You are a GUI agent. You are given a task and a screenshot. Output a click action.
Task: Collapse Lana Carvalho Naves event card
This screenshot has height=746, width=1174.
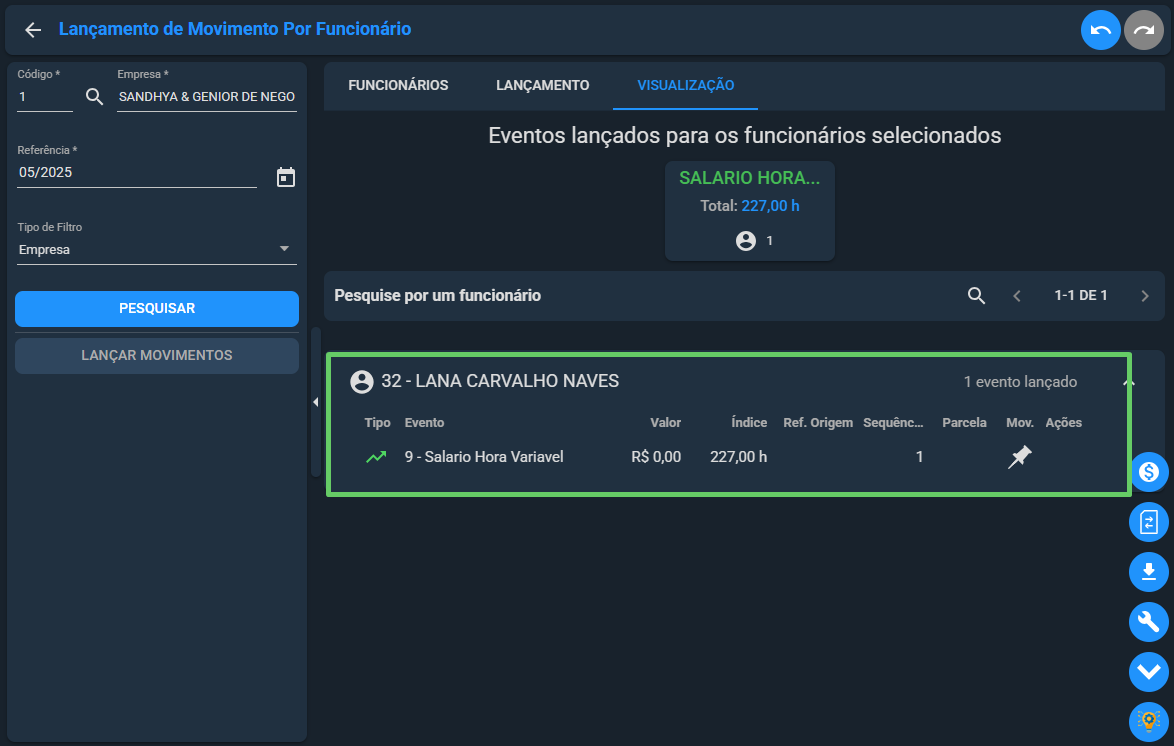click(x=1128, y=382)
